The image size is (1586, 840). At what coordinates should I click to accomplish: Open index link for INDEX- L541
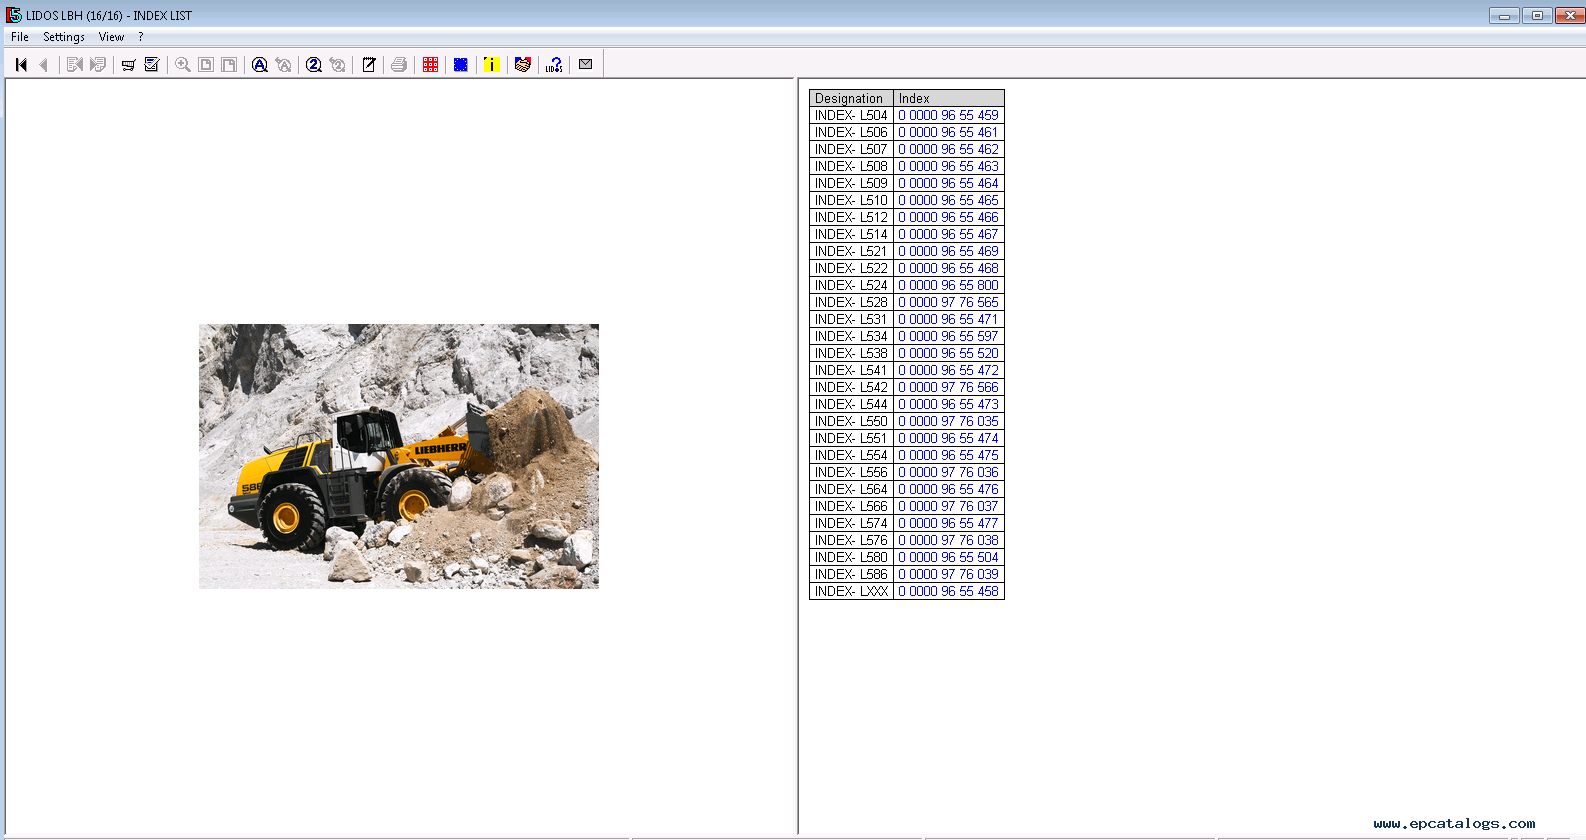point(948,370)
